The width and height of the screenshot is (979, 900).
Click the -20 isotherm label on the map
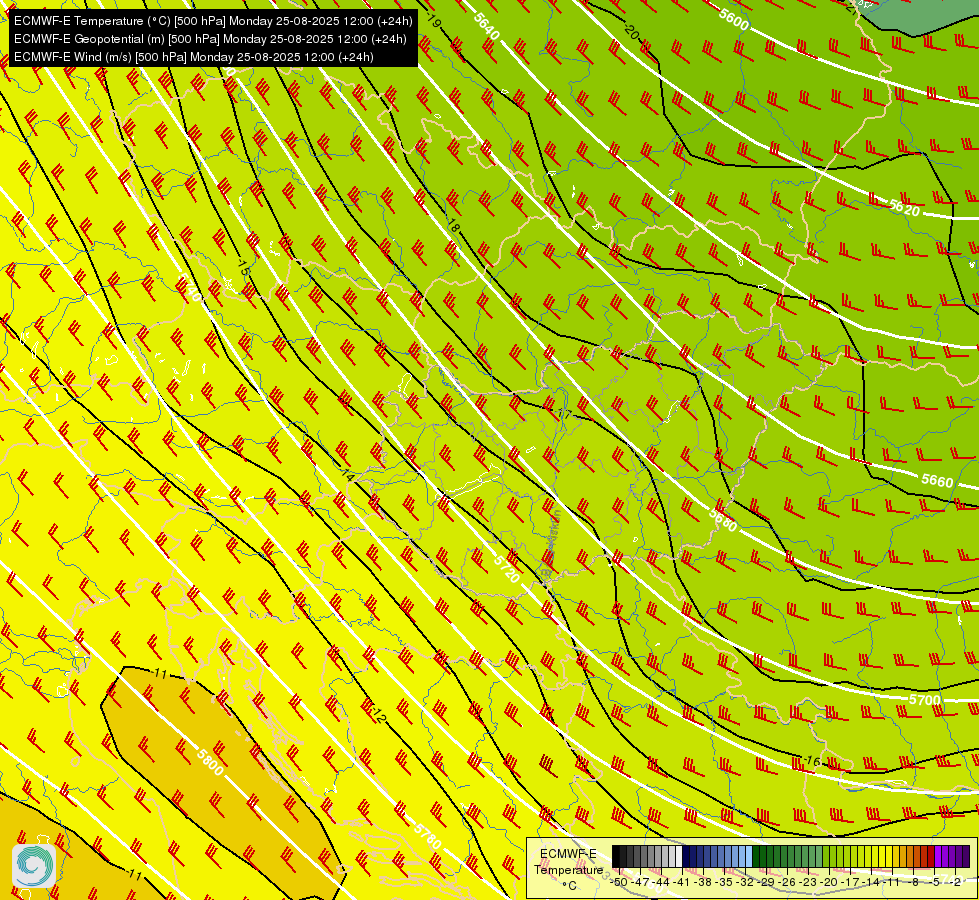pos(632,32)
